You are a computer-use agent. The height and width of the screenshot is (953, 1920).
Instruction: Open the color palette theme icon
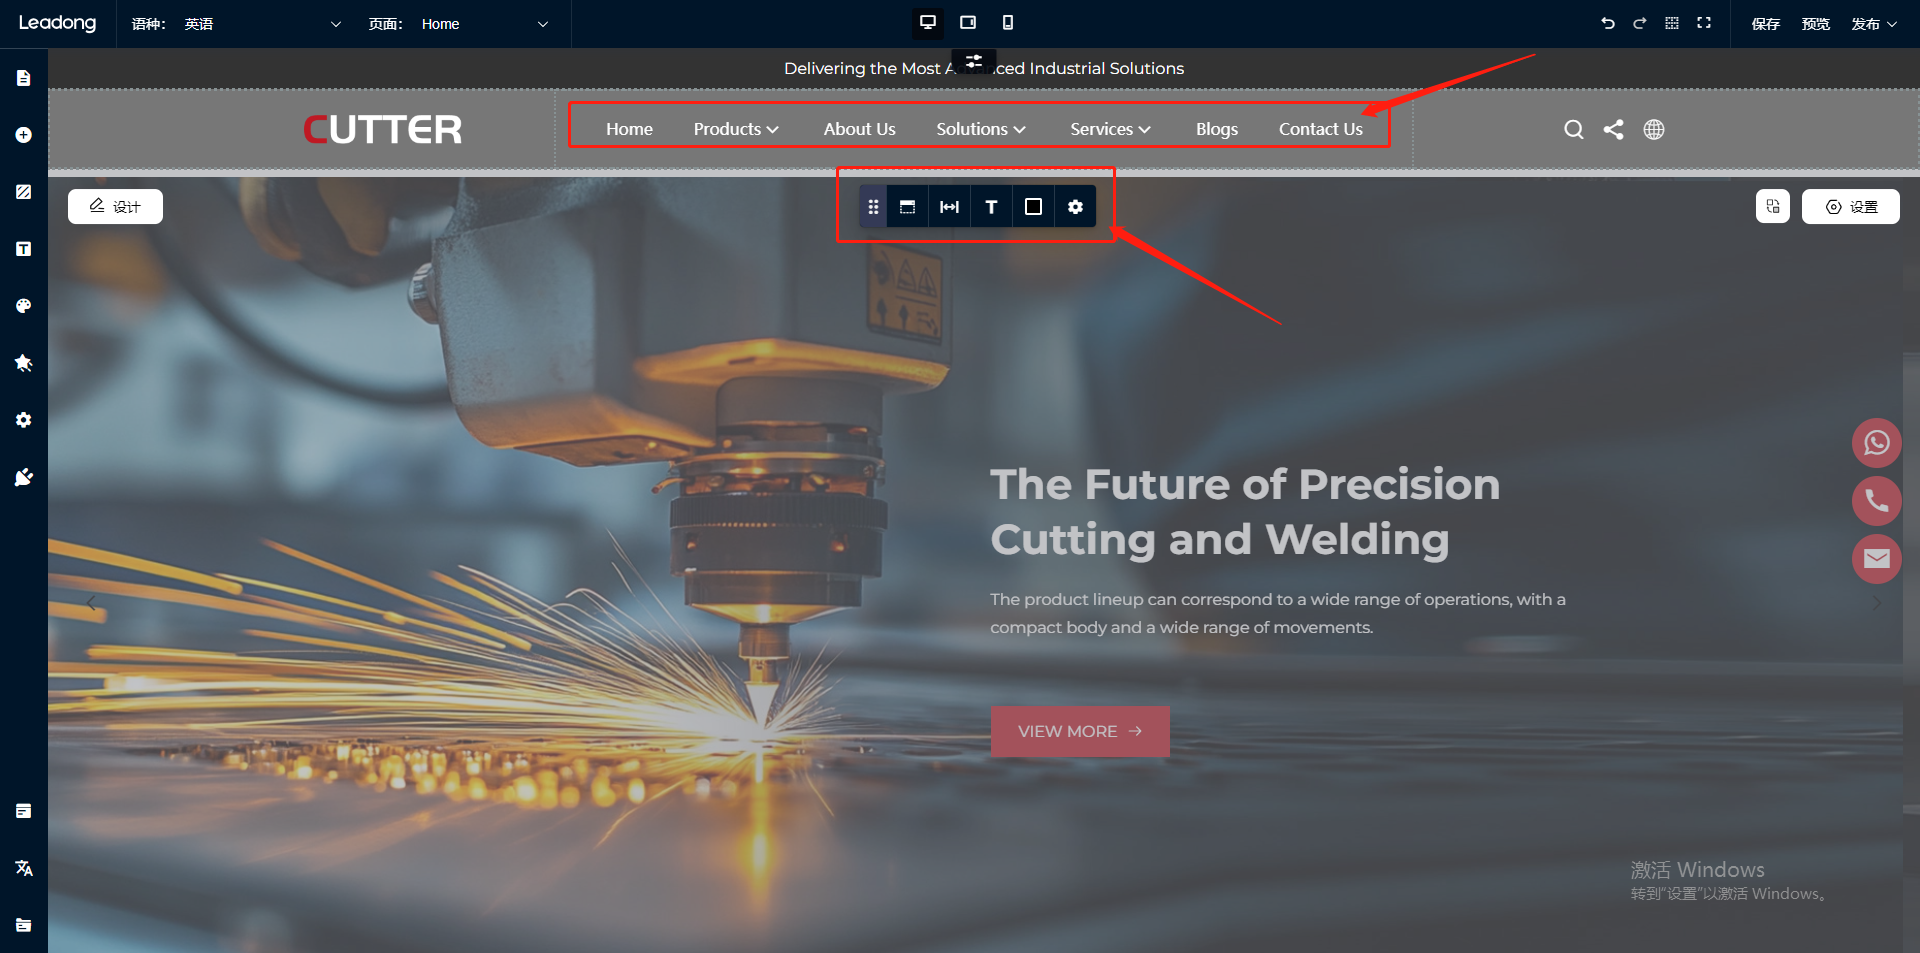(x=24, y=306)
